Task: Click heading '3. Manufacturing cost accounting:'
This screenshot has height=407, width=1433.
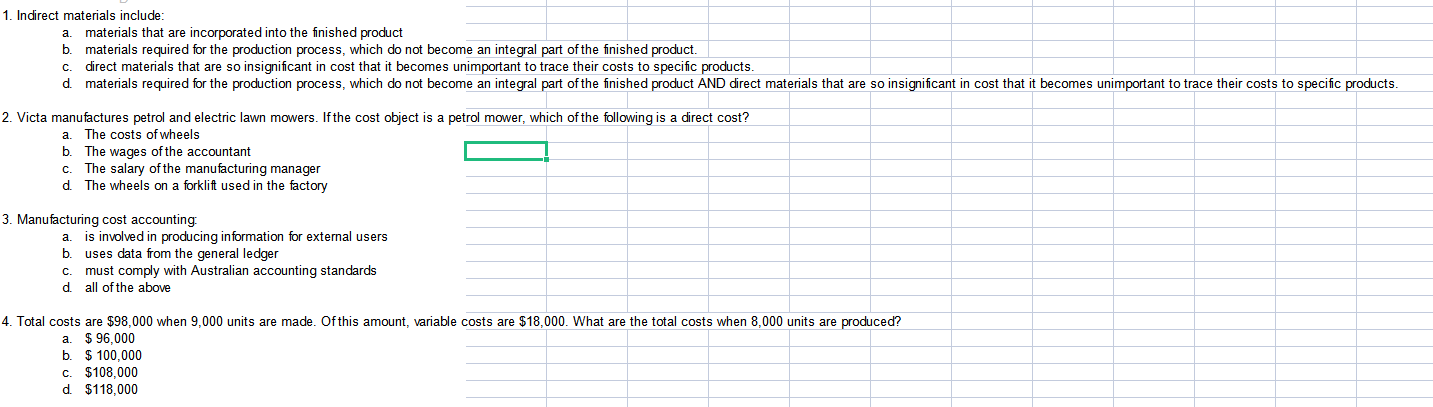Action: [100, 219]
